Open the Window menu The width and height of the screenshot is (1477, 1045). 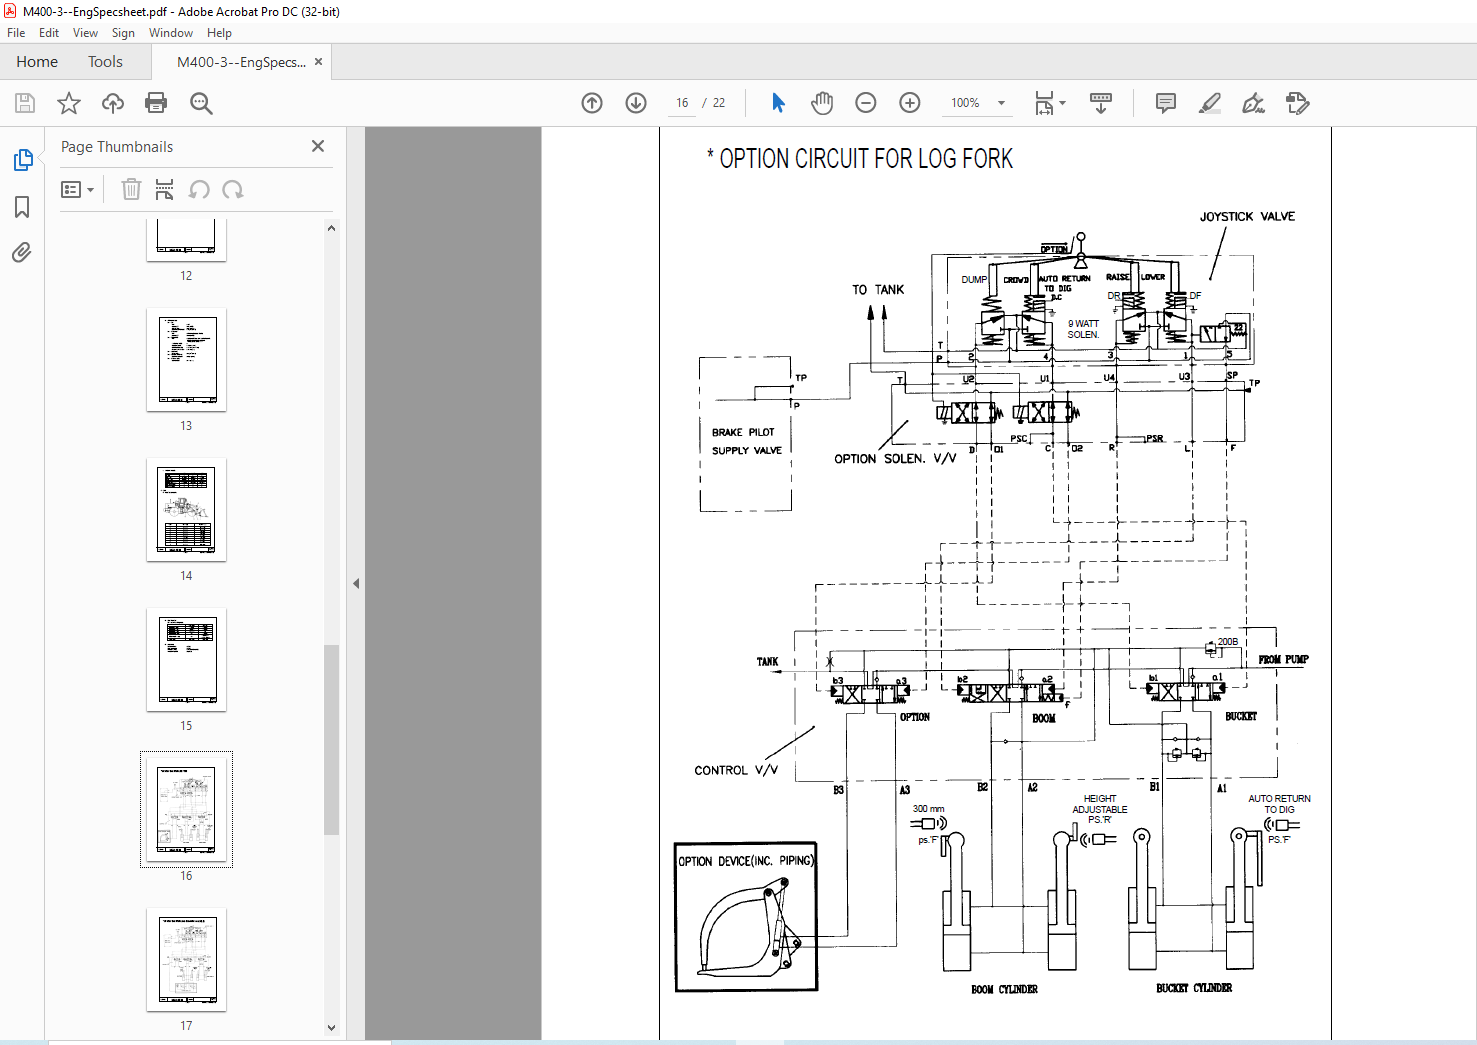pos(171,33)
